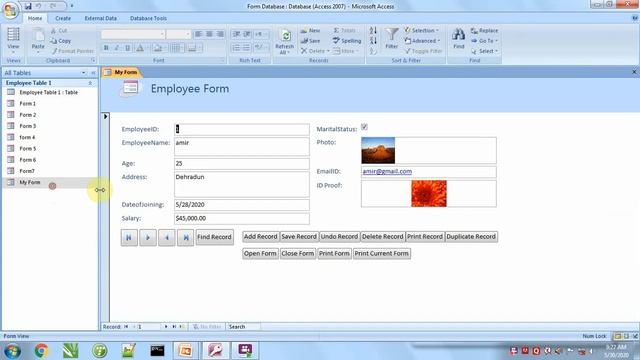Select the My Form document tab

point(121,72)
